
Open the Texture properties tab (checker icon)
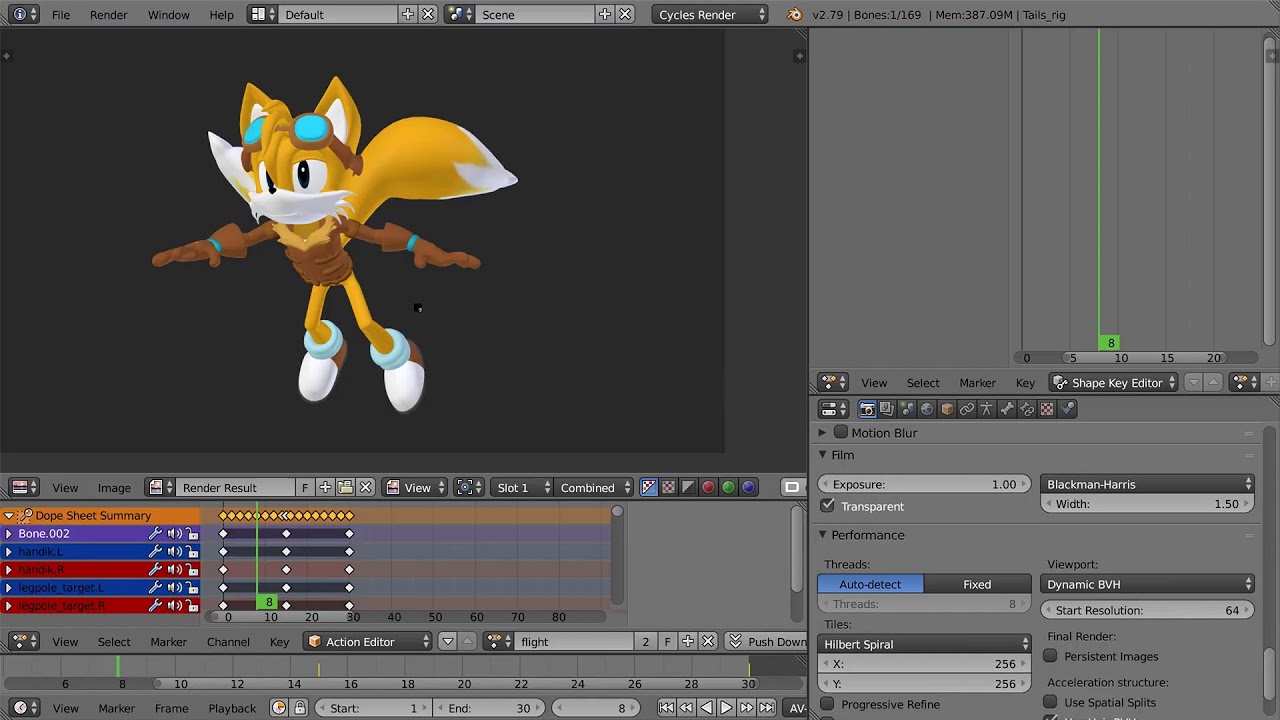point(1047,409)
